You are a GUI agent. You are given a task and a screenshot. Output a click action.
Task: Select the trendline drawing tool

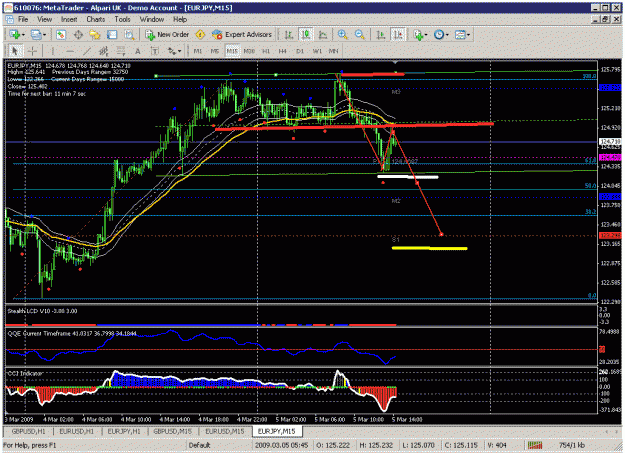click(x=86, y=51)
